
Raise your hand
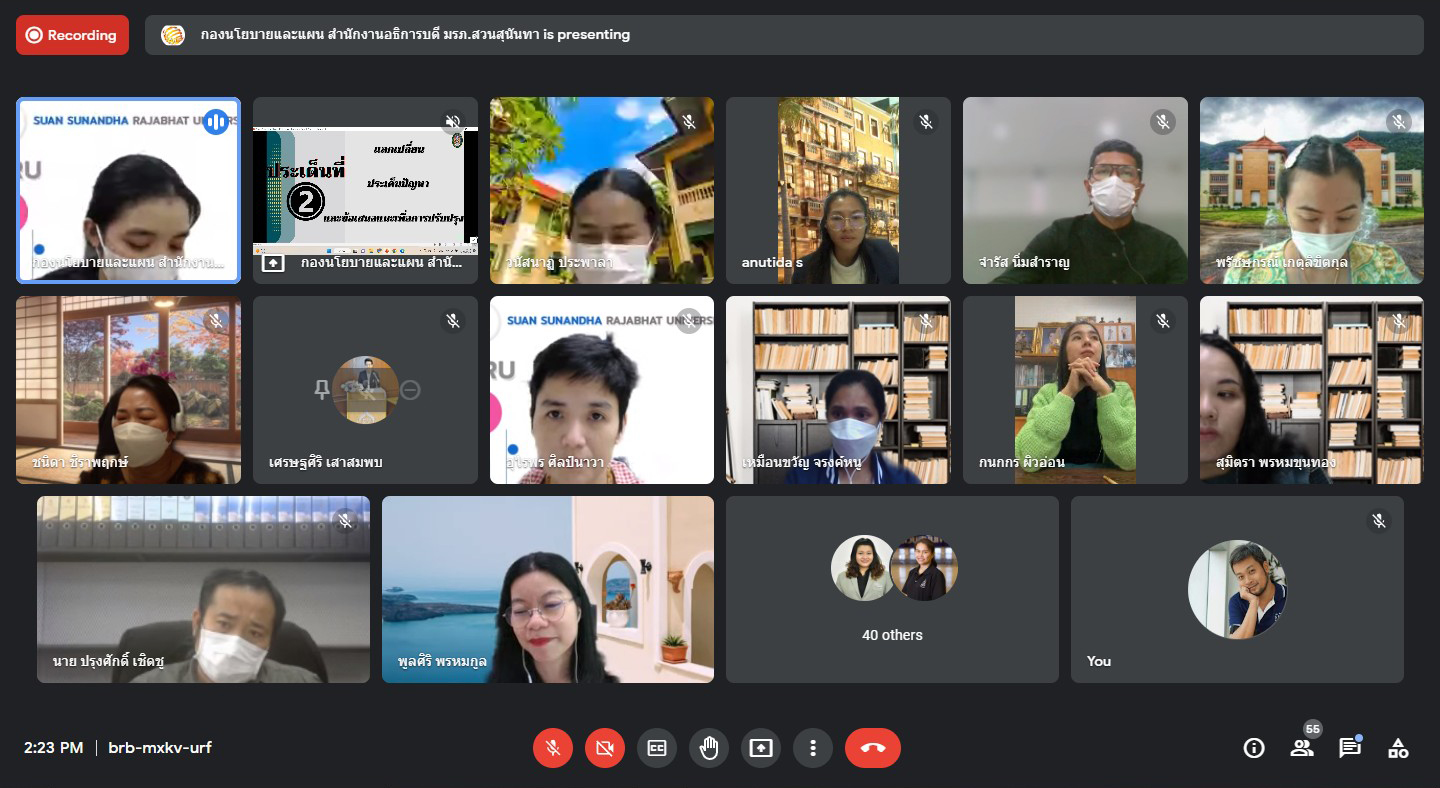(709, 748)
